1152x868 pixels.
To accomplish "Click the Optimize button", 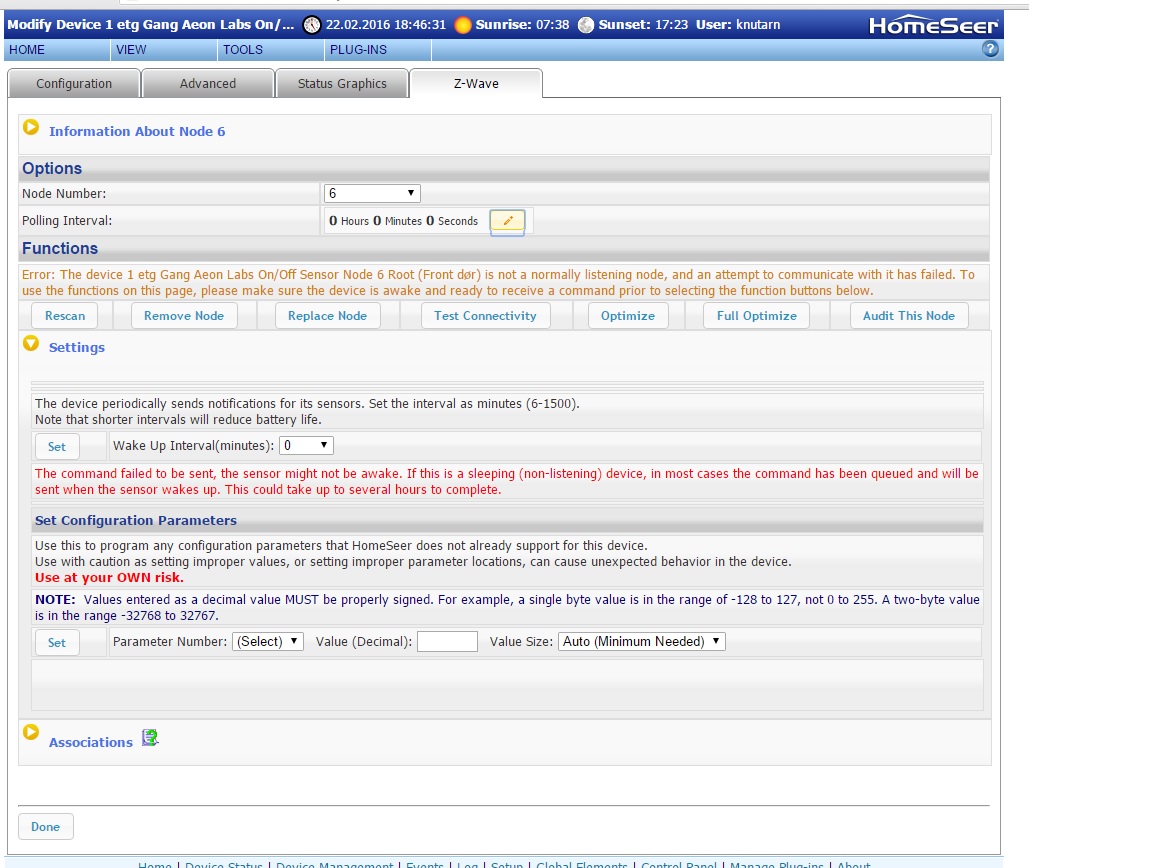I will point(627,315).
